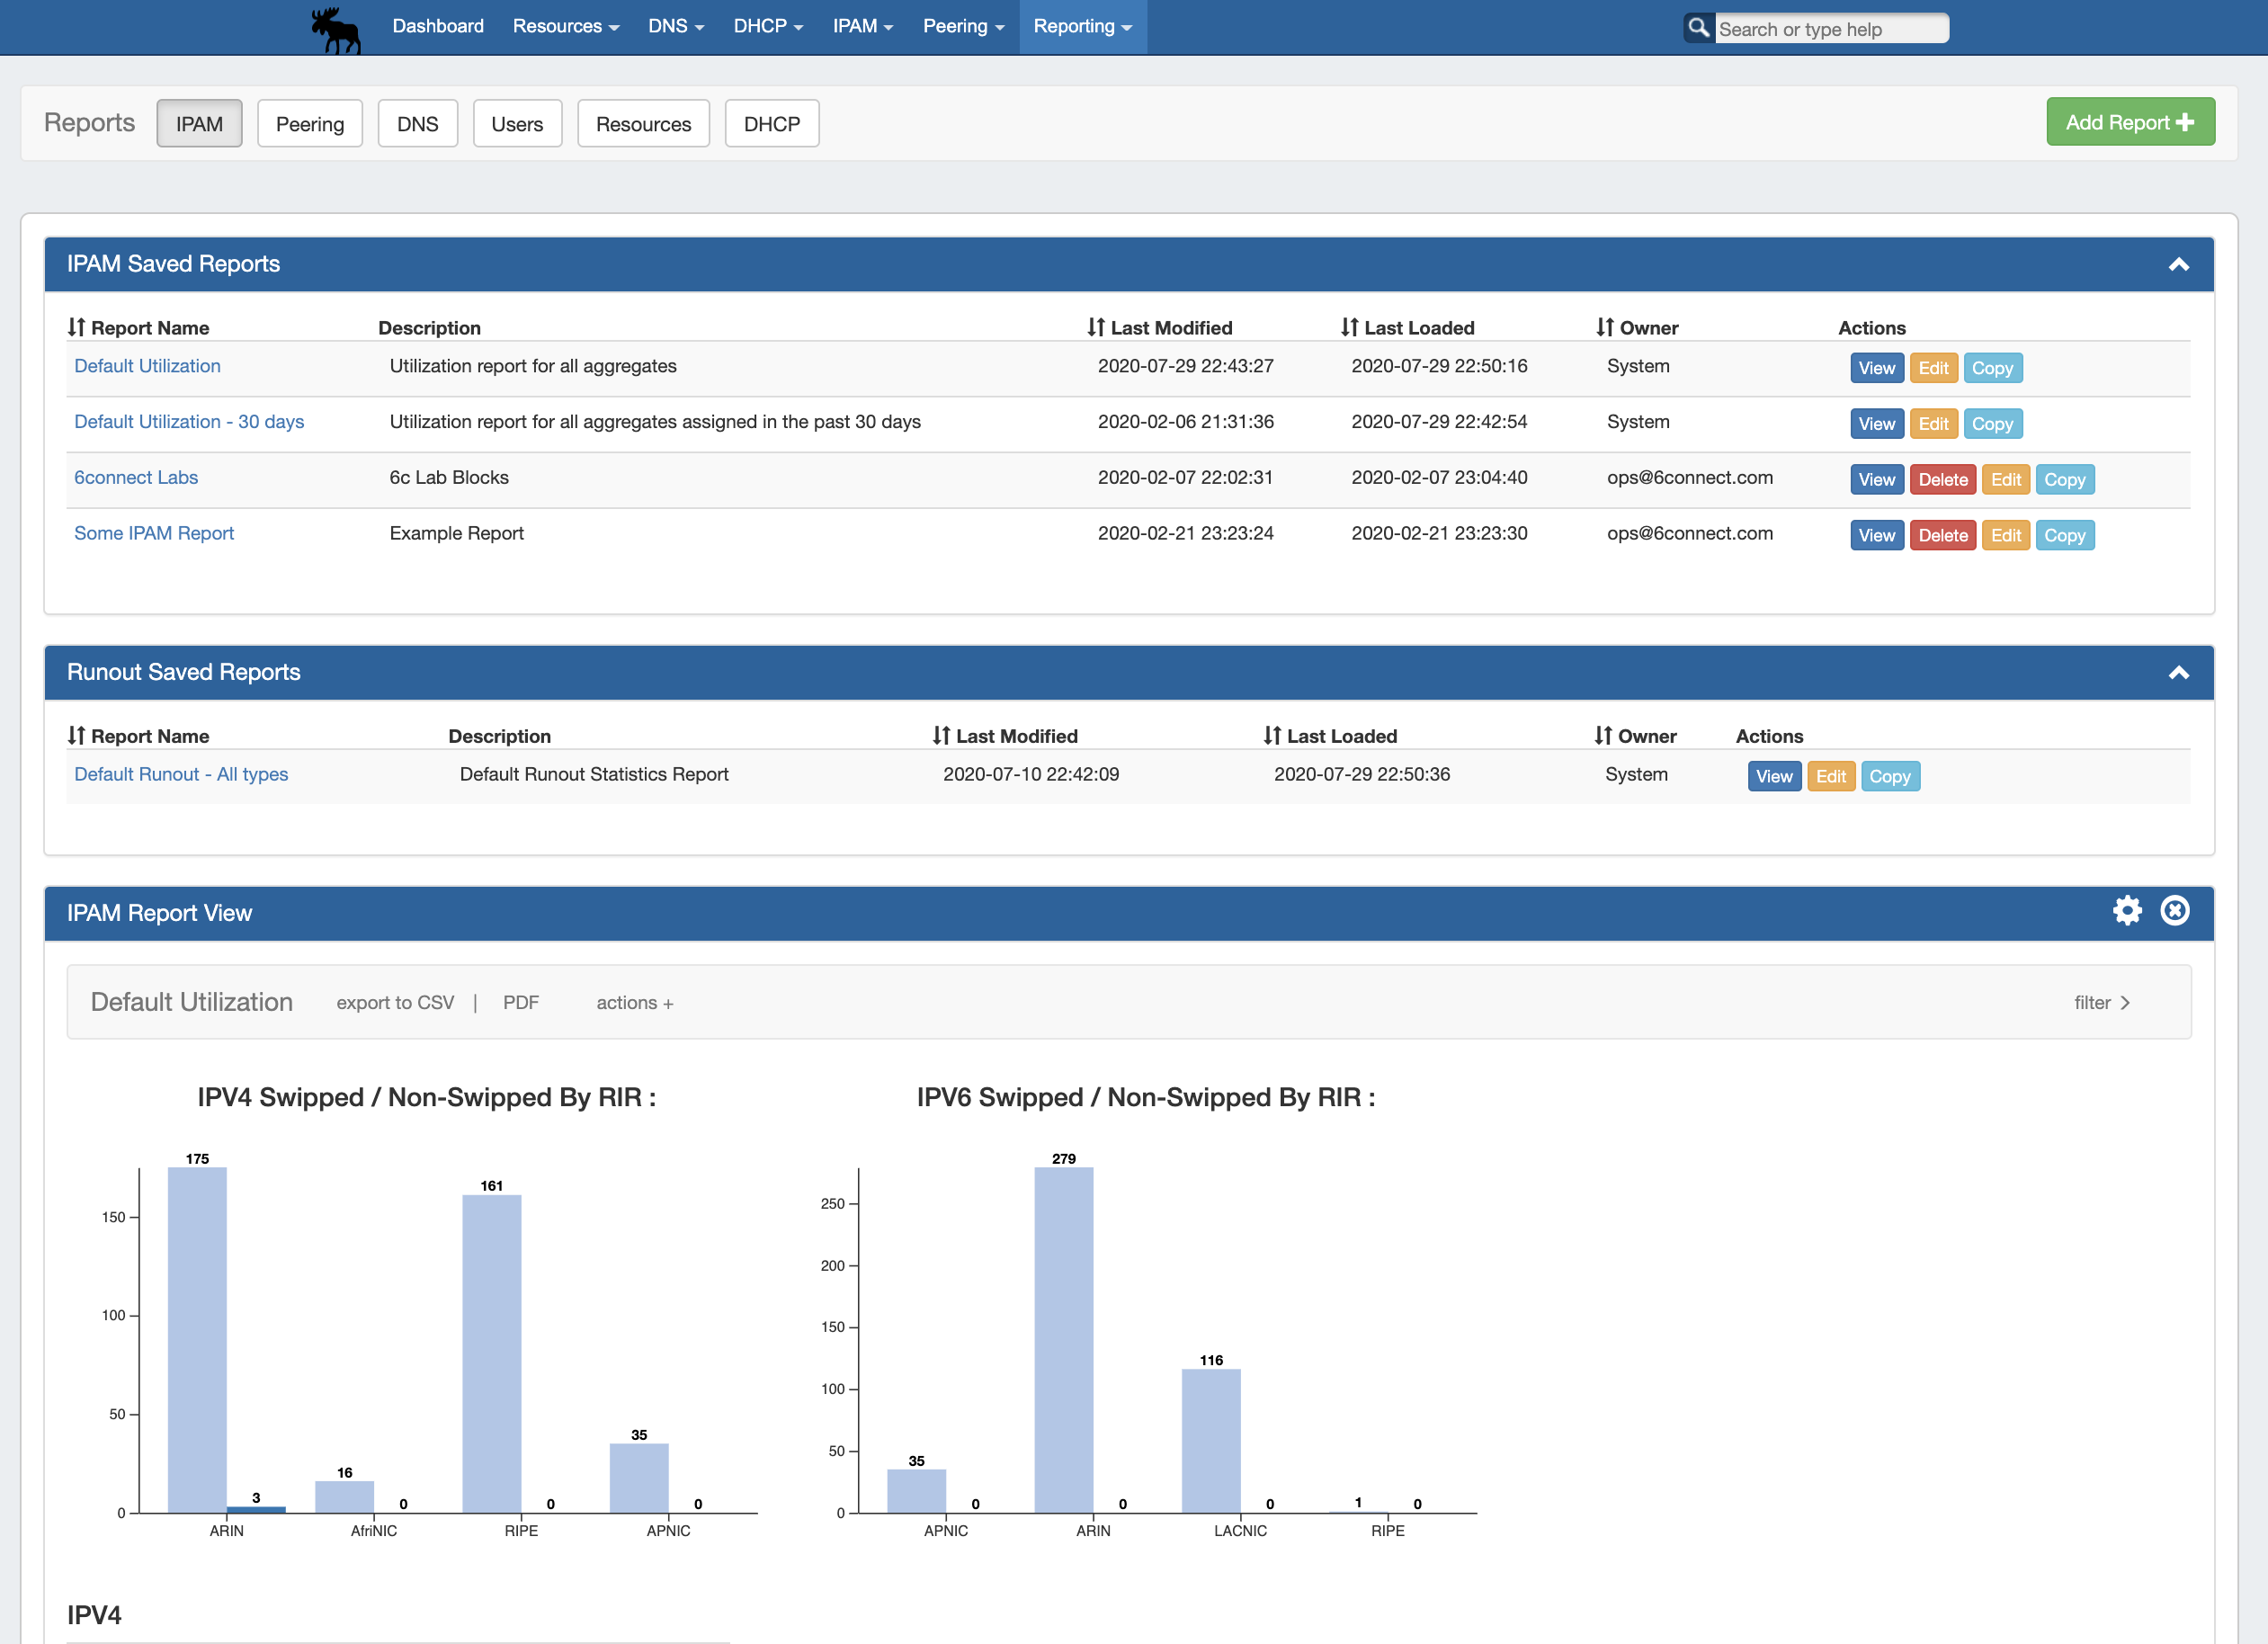The width and height of the screenshot is (2268, 1644).
Task: Open IPAM Report View settings gear
Action: [x=2127, y=910]
